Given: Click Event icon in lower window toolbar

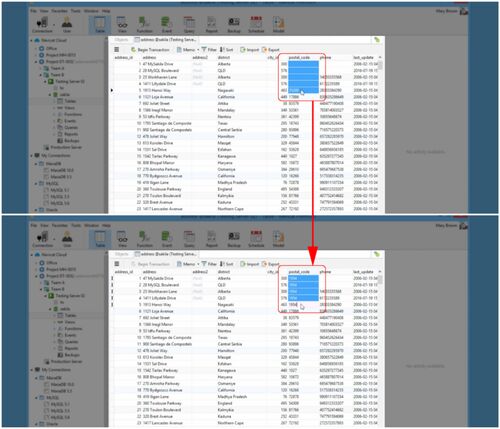Looking at the screenshot, I should click(x=167, y=239).
